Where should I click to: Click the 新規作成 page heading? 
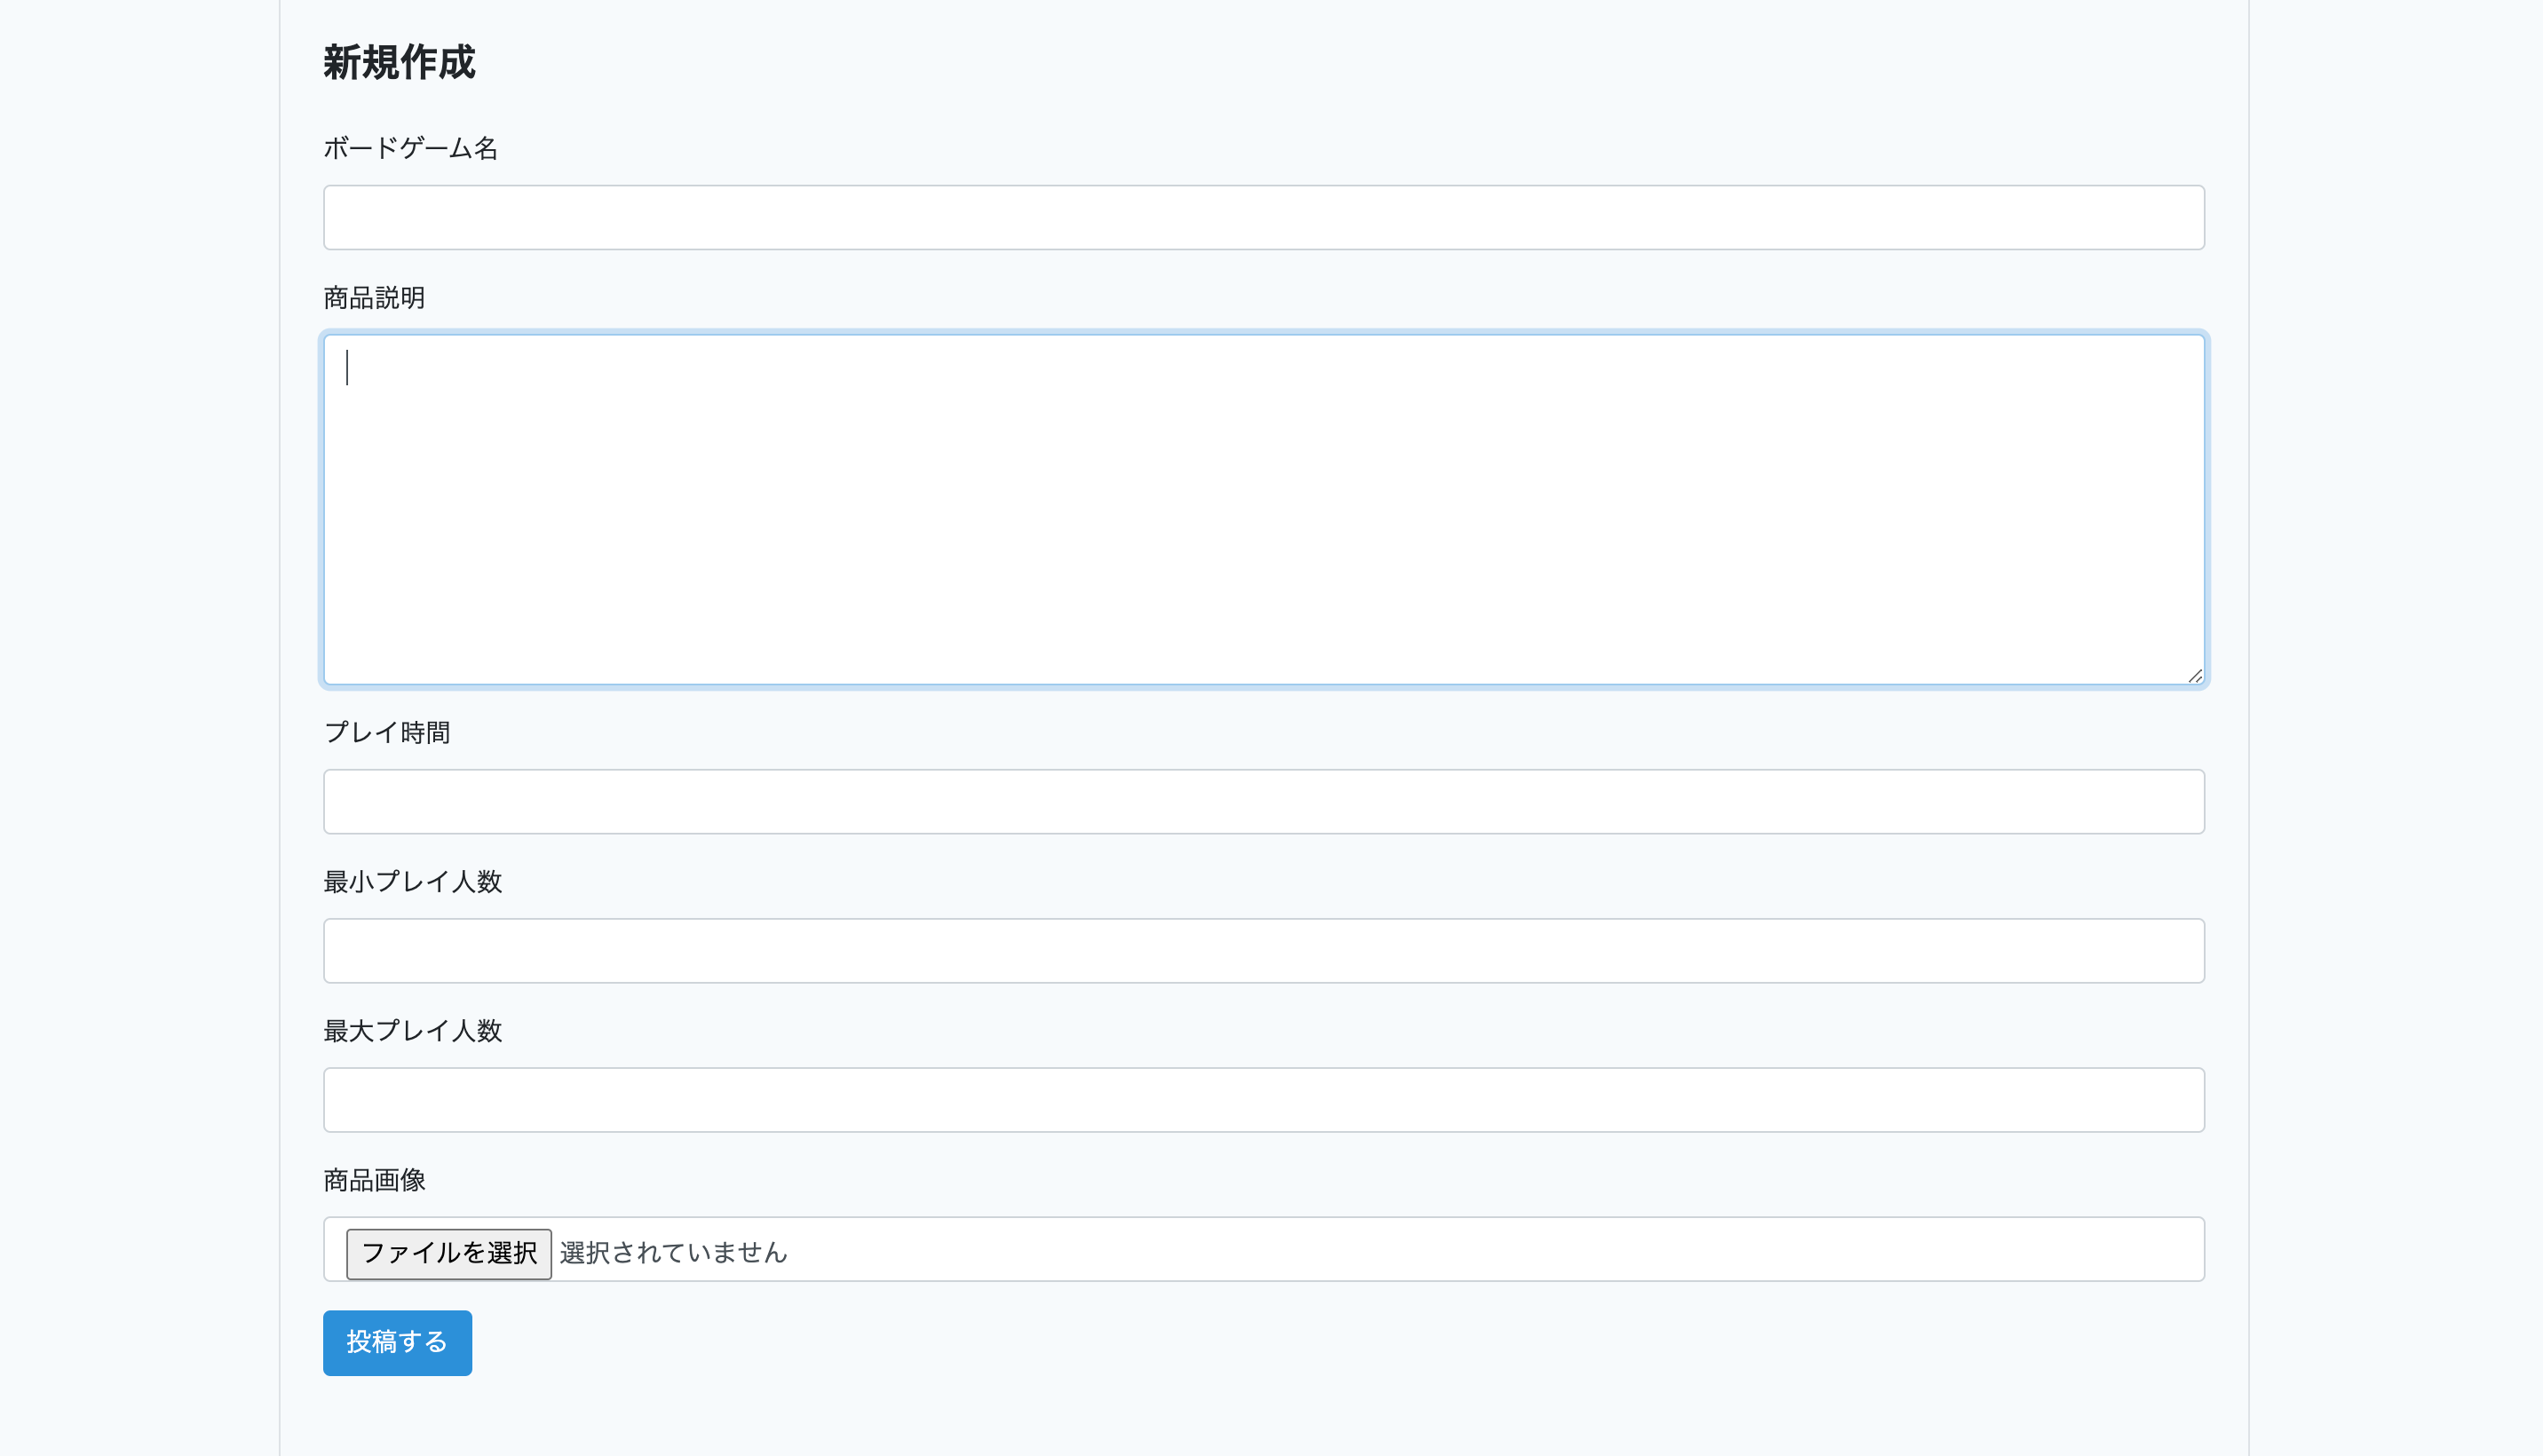pos(399,62)
